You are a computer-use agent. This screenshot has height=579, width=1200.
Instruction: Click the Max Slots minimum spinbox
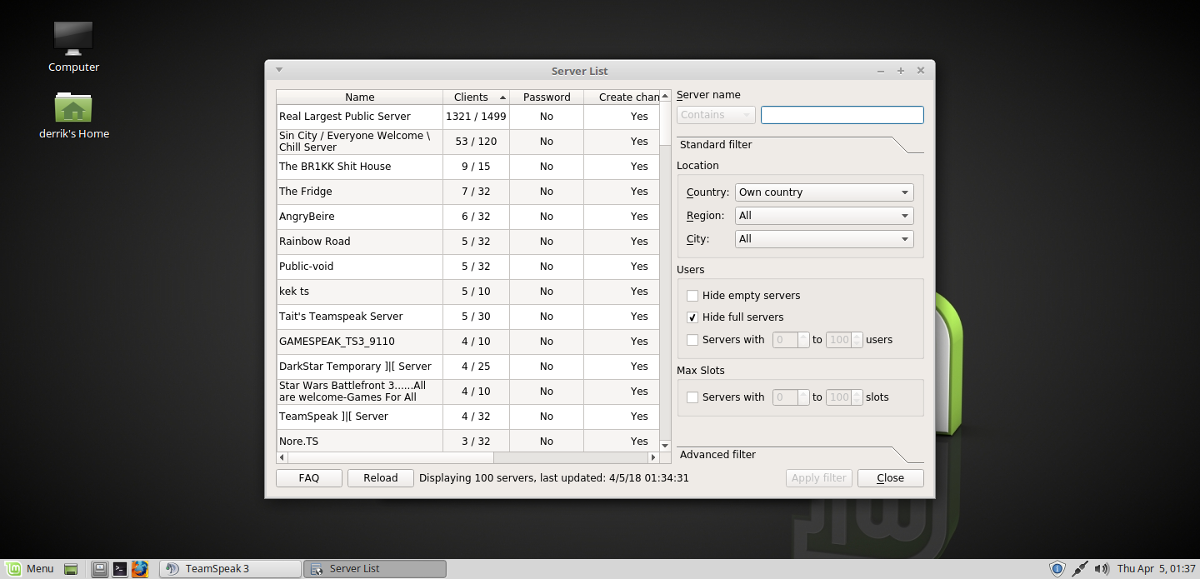pyautogui.click(x=791, y=397)
